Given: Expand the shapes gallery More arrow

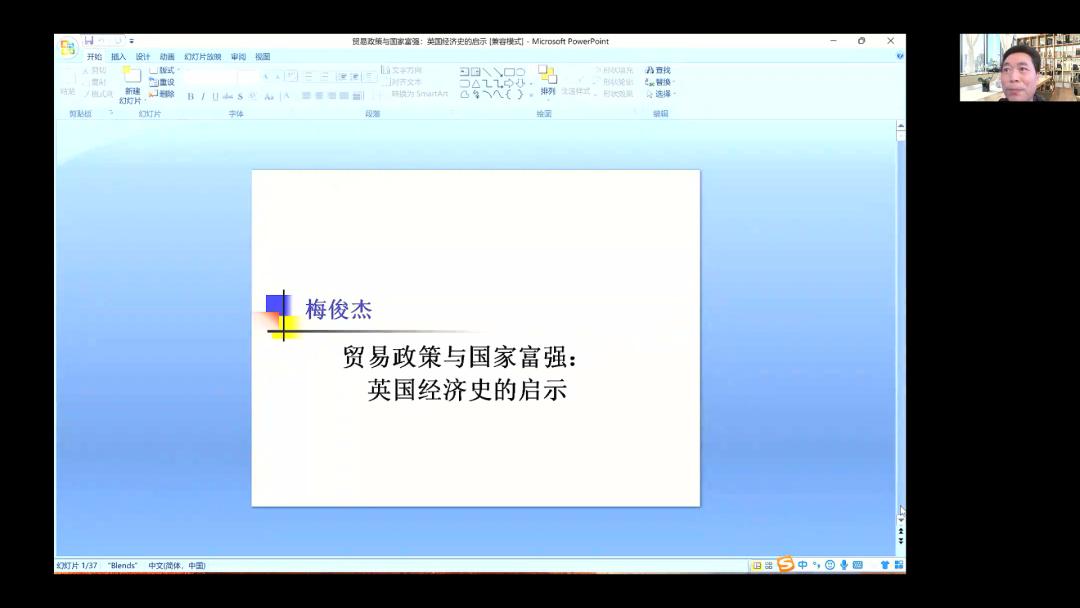Looking at the screenshot, I should click(x=531, y=94).
